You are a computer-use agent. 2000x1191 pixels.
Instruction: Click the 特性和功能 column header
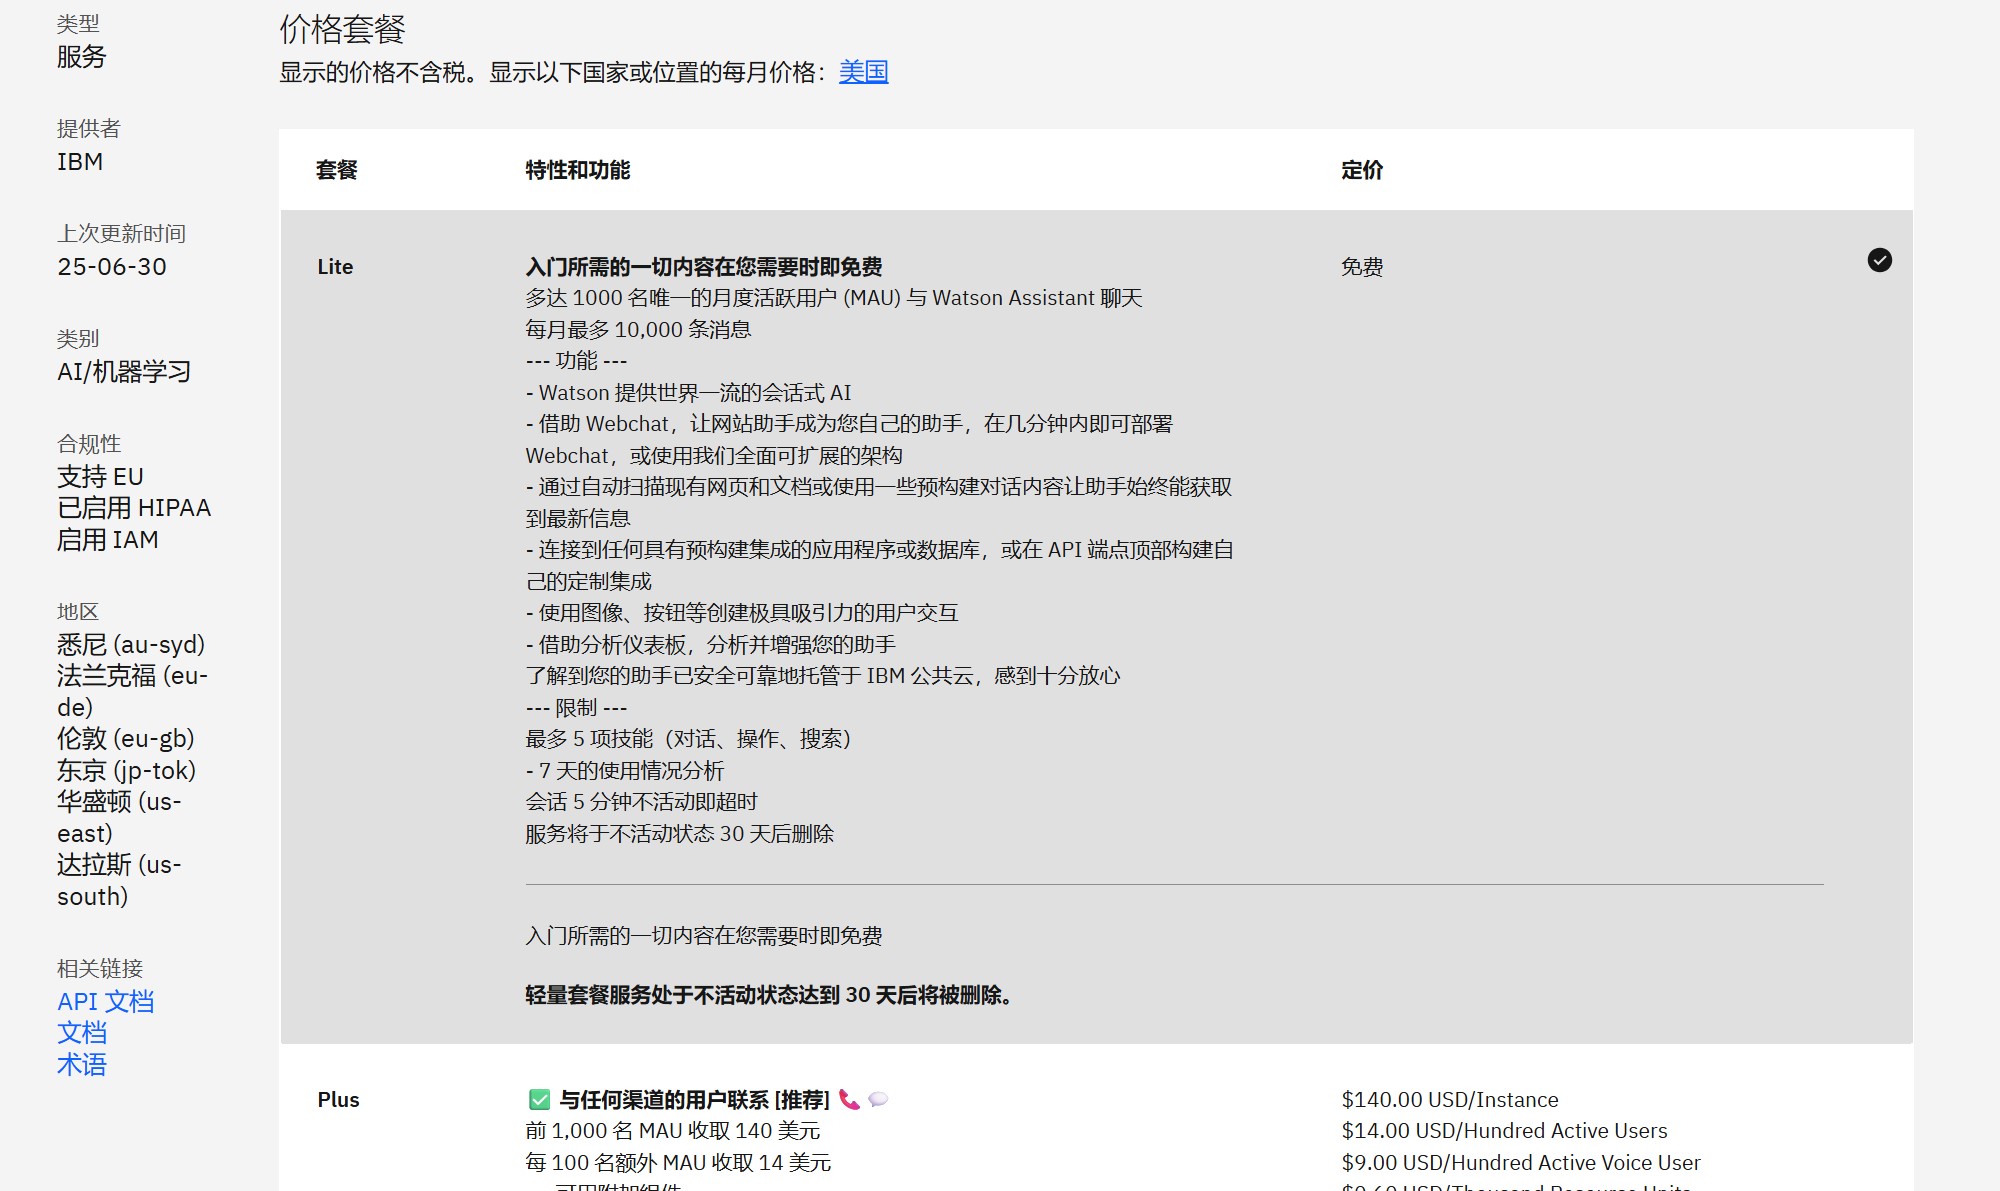coord(577,170)
